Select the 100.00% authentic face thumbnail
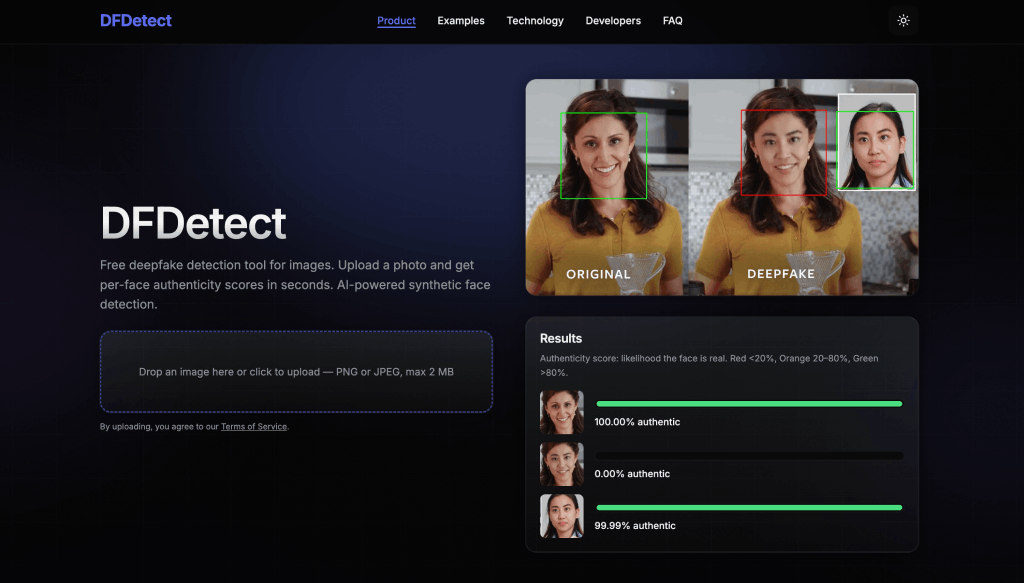Screen dimensions: 1024x583 561,412
